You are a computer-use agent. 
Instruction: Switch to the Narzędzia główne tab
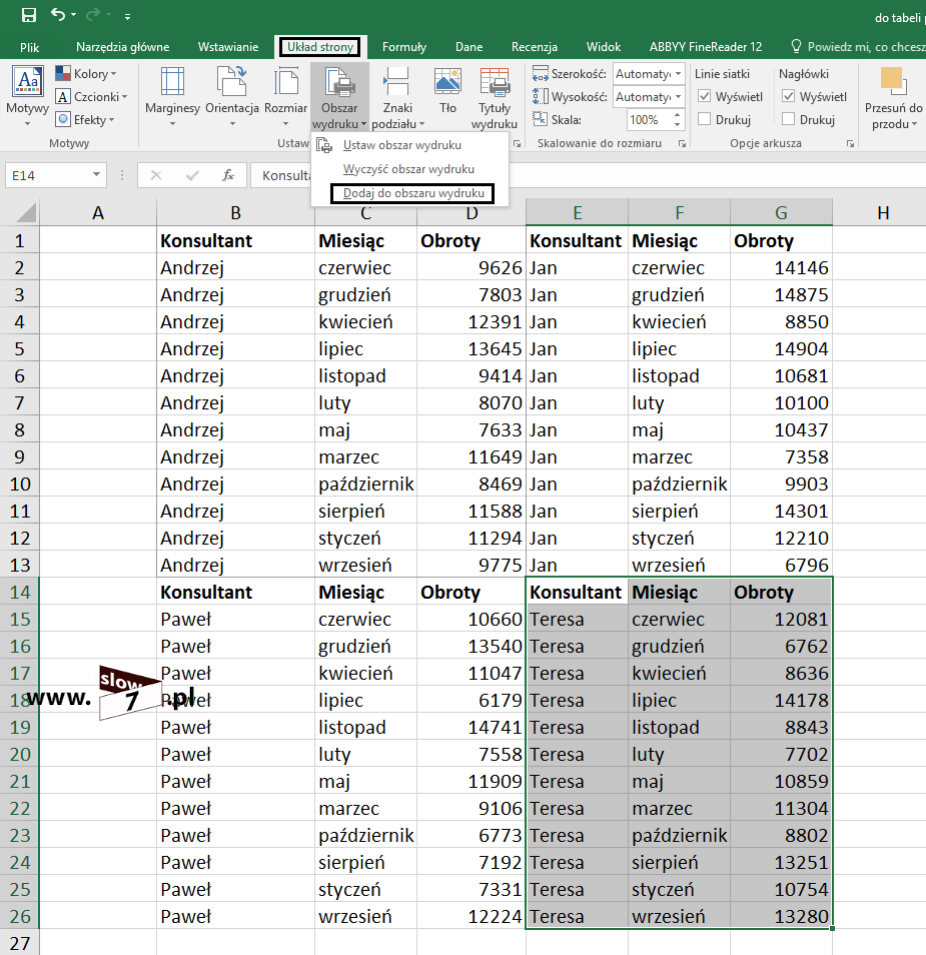coord(122,47)
